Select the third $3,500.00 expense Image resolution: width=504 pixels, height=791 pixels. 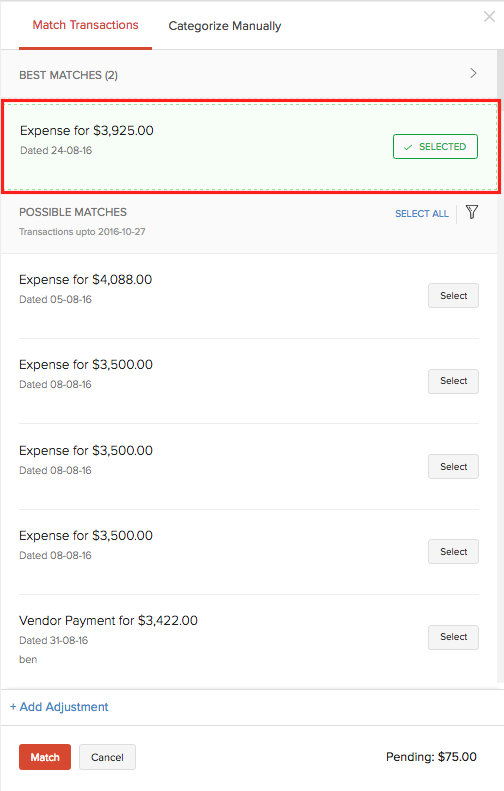click(454, 552)
